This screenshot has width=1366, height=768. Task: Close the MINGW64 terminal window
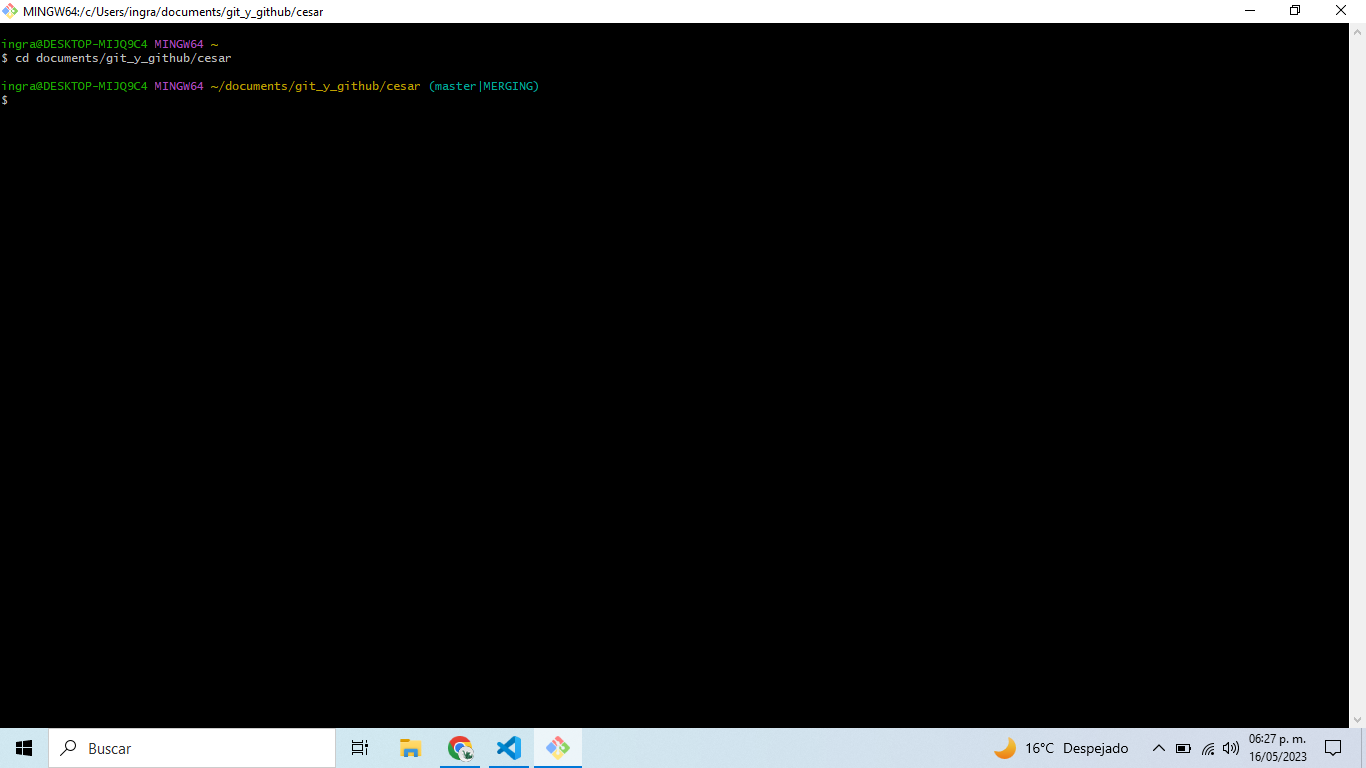(x=1342, y=11)
